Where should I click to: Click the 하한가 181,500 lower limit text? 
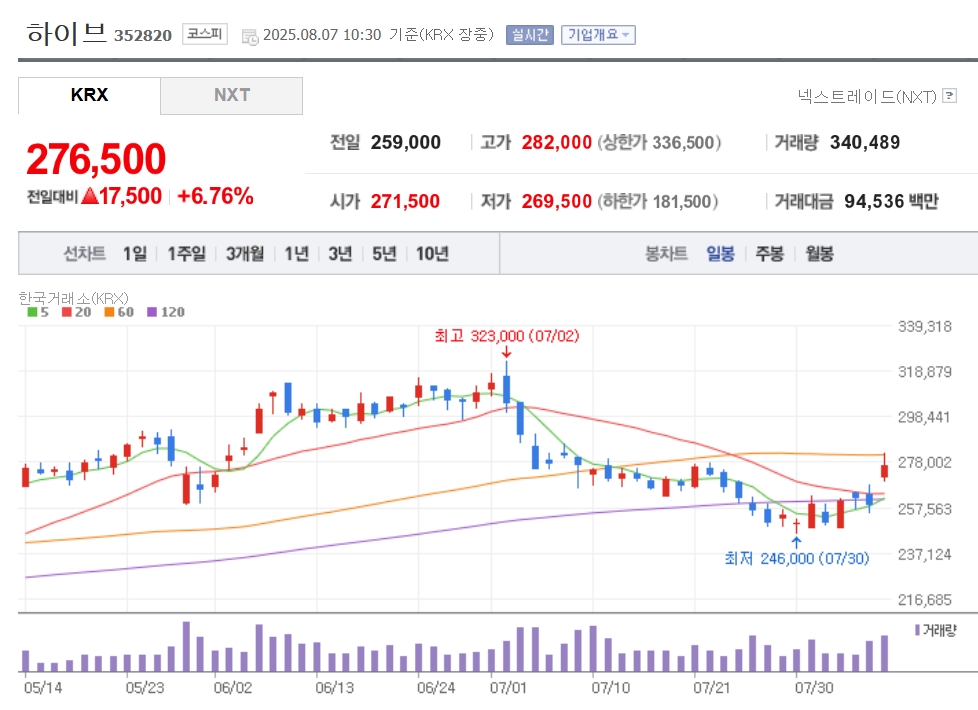pyautogui.click(x=657, y=201)
